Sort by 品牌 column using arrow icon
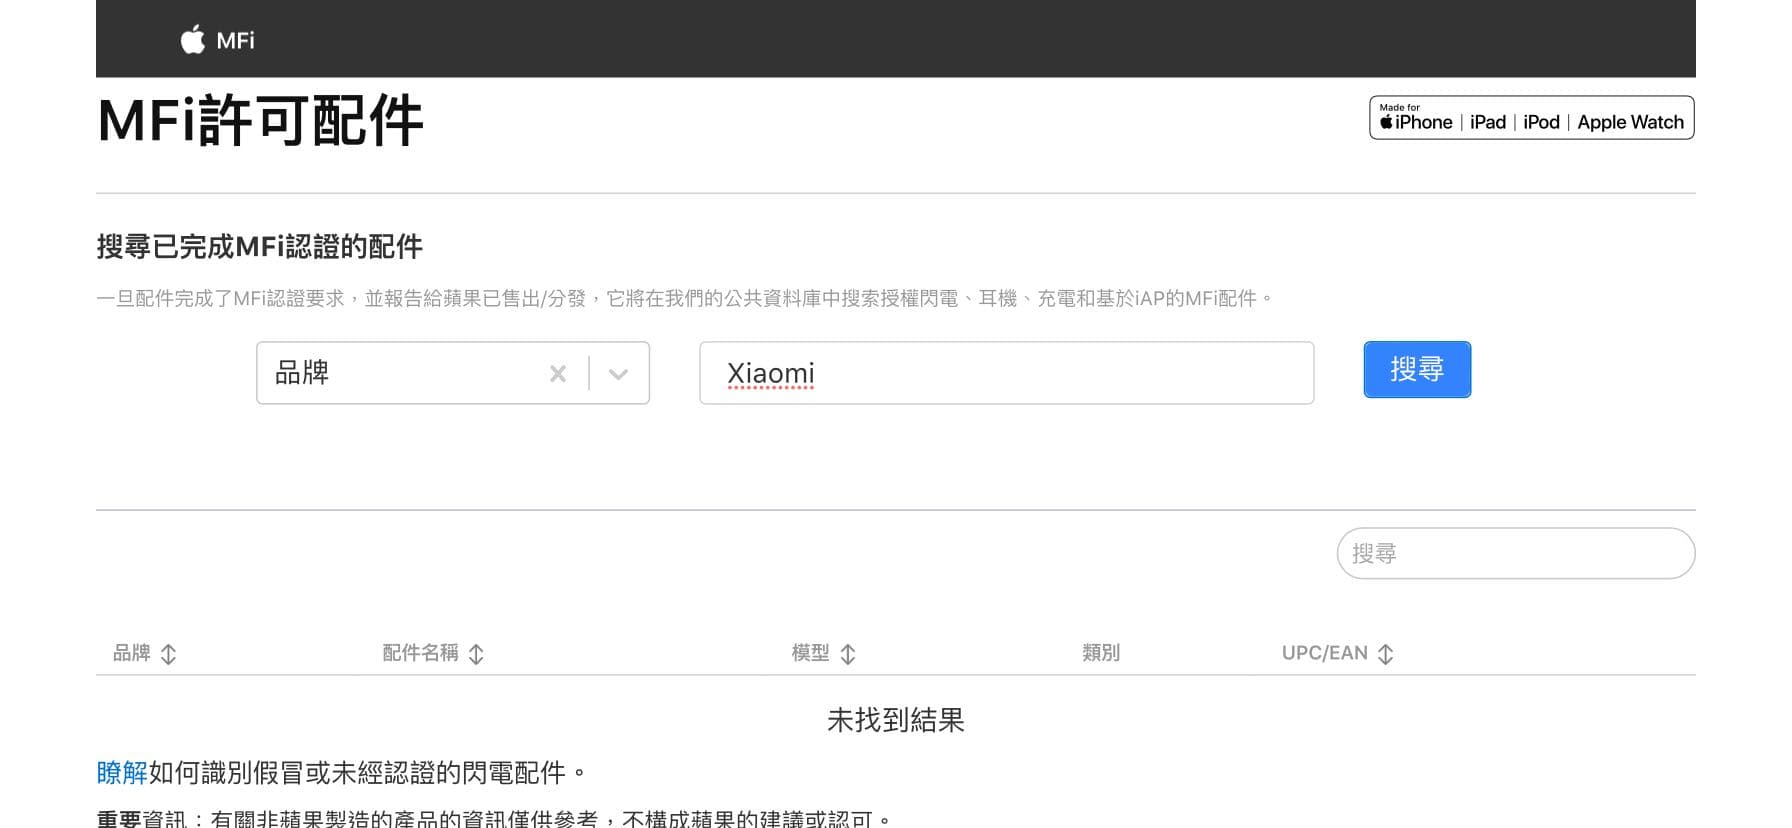Image resolution: width=1792 pixels, height=828 pixels. [169, 654]
